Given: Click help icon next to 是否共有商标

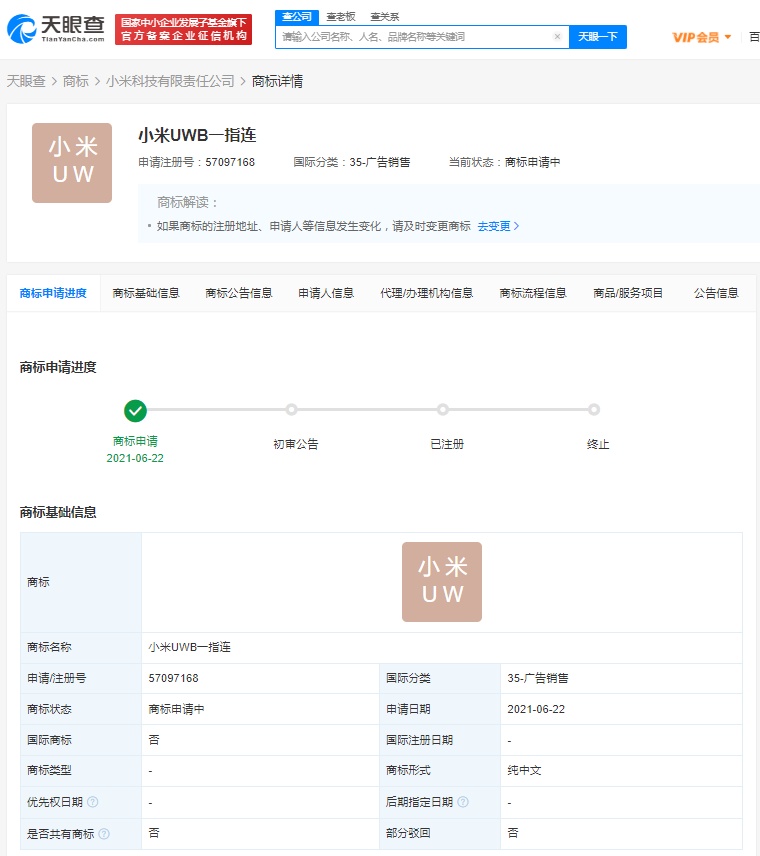Looking at the screenshot, I should pos(103,833).
